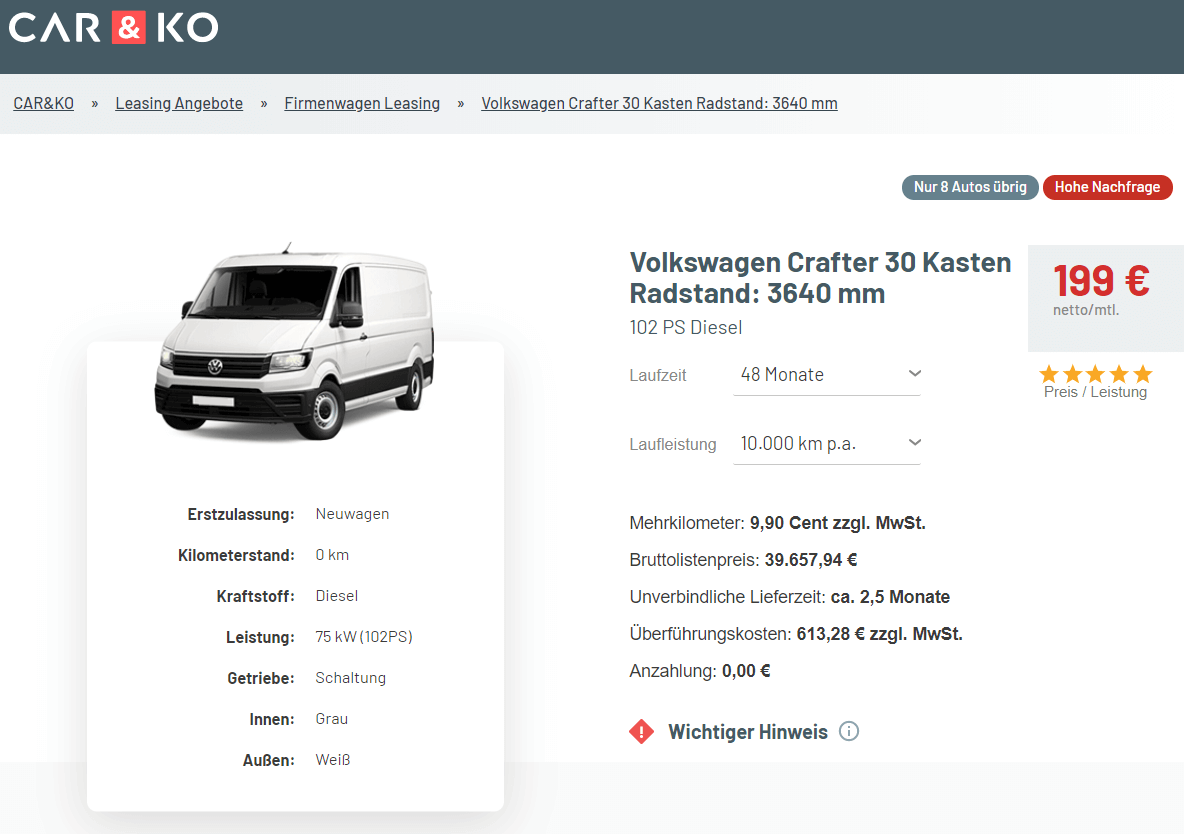Click the Laufleistung dropdown chevron arrow
This screenshot has height=834, width=1184.
(x=914, y=442)
